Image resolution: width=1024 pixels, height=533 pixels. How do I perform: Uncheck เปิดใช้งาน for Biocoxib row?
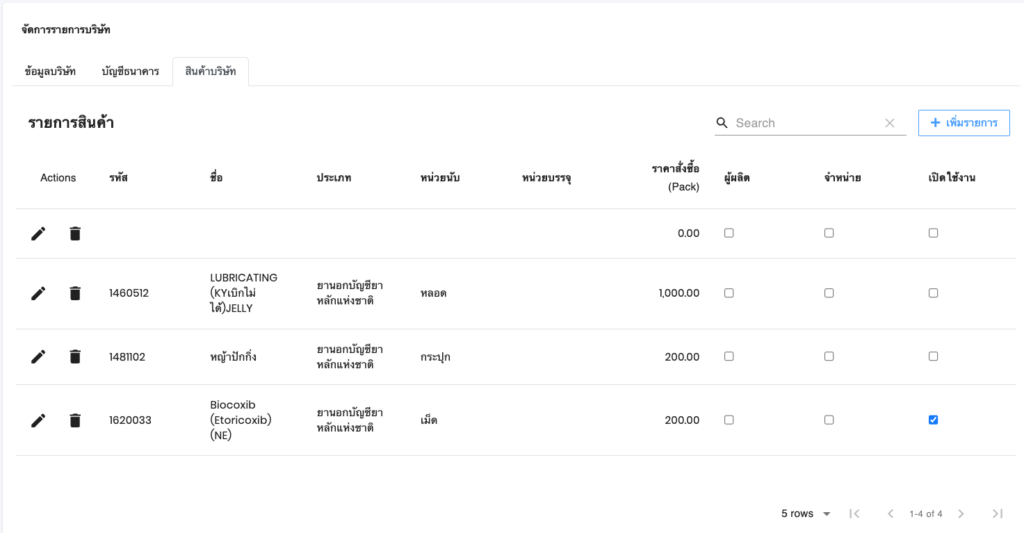click(x=933, y=420)
